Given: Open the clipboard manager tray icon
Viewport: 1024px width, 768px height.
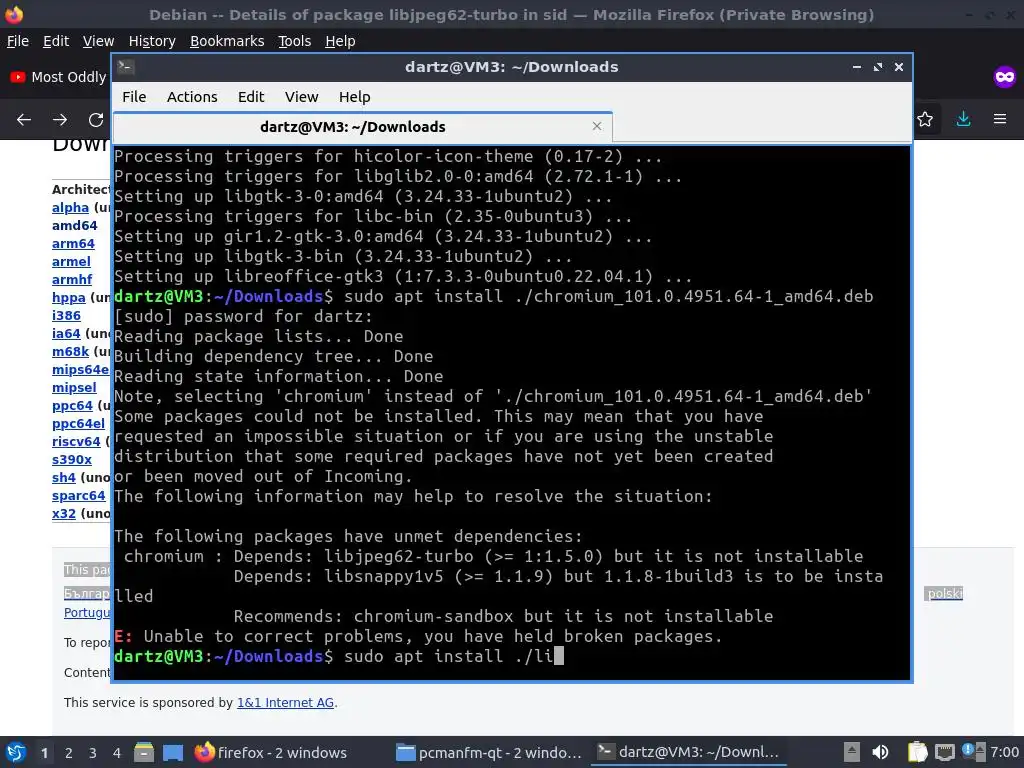Looking at the screenshot, I should pos(918,752).
